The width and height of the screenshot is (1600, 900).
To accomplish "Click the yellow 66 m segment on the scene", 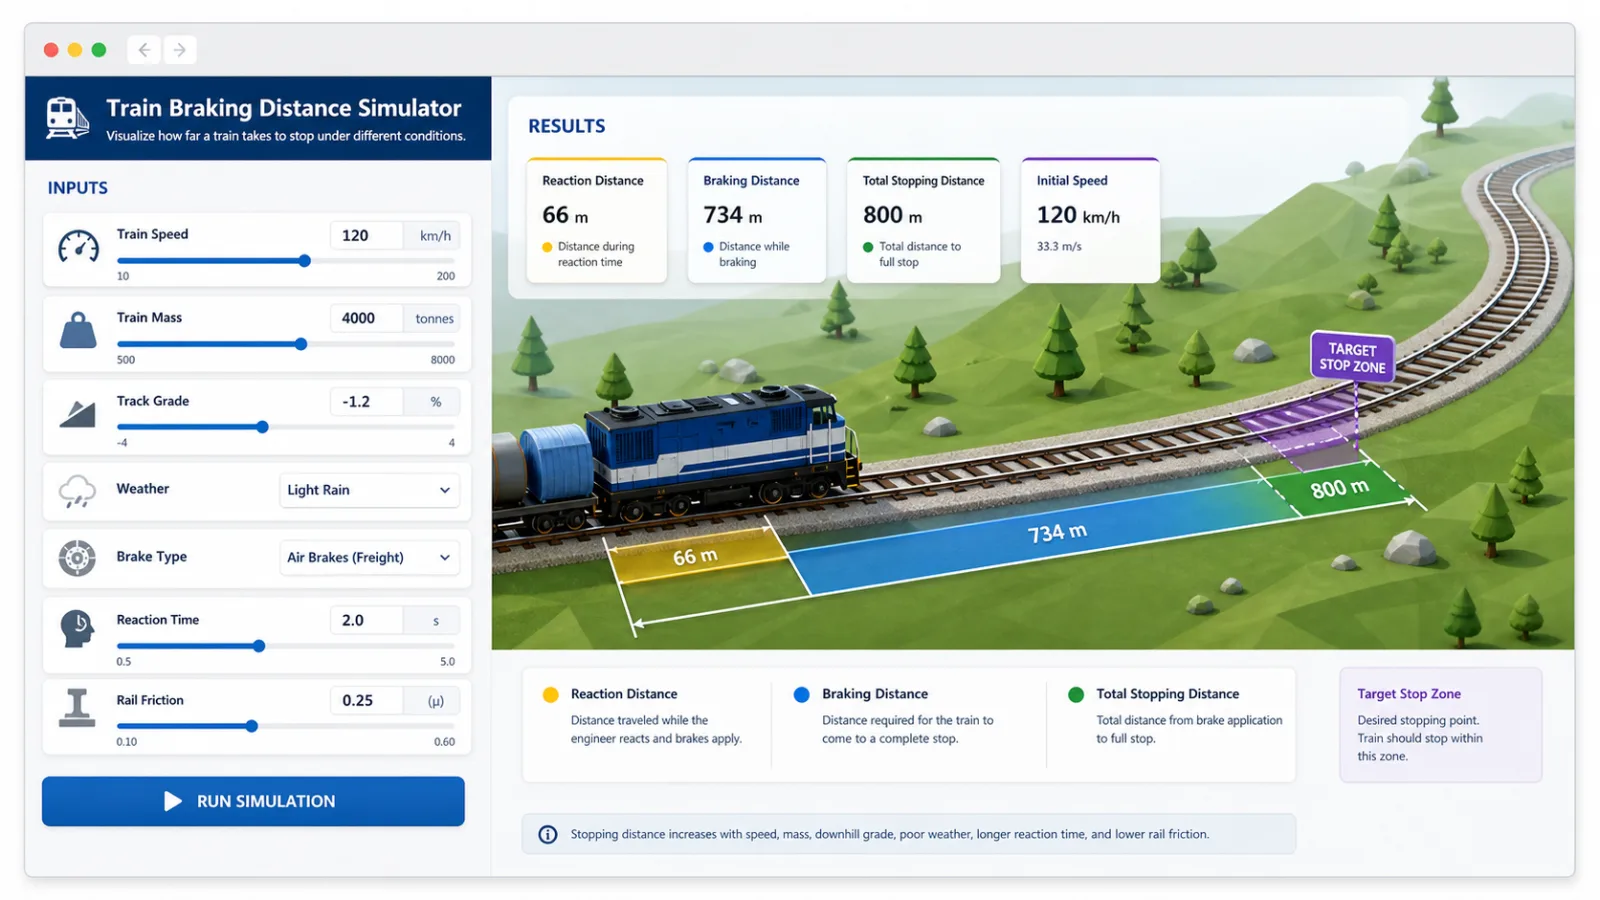I will coord(698,556).
